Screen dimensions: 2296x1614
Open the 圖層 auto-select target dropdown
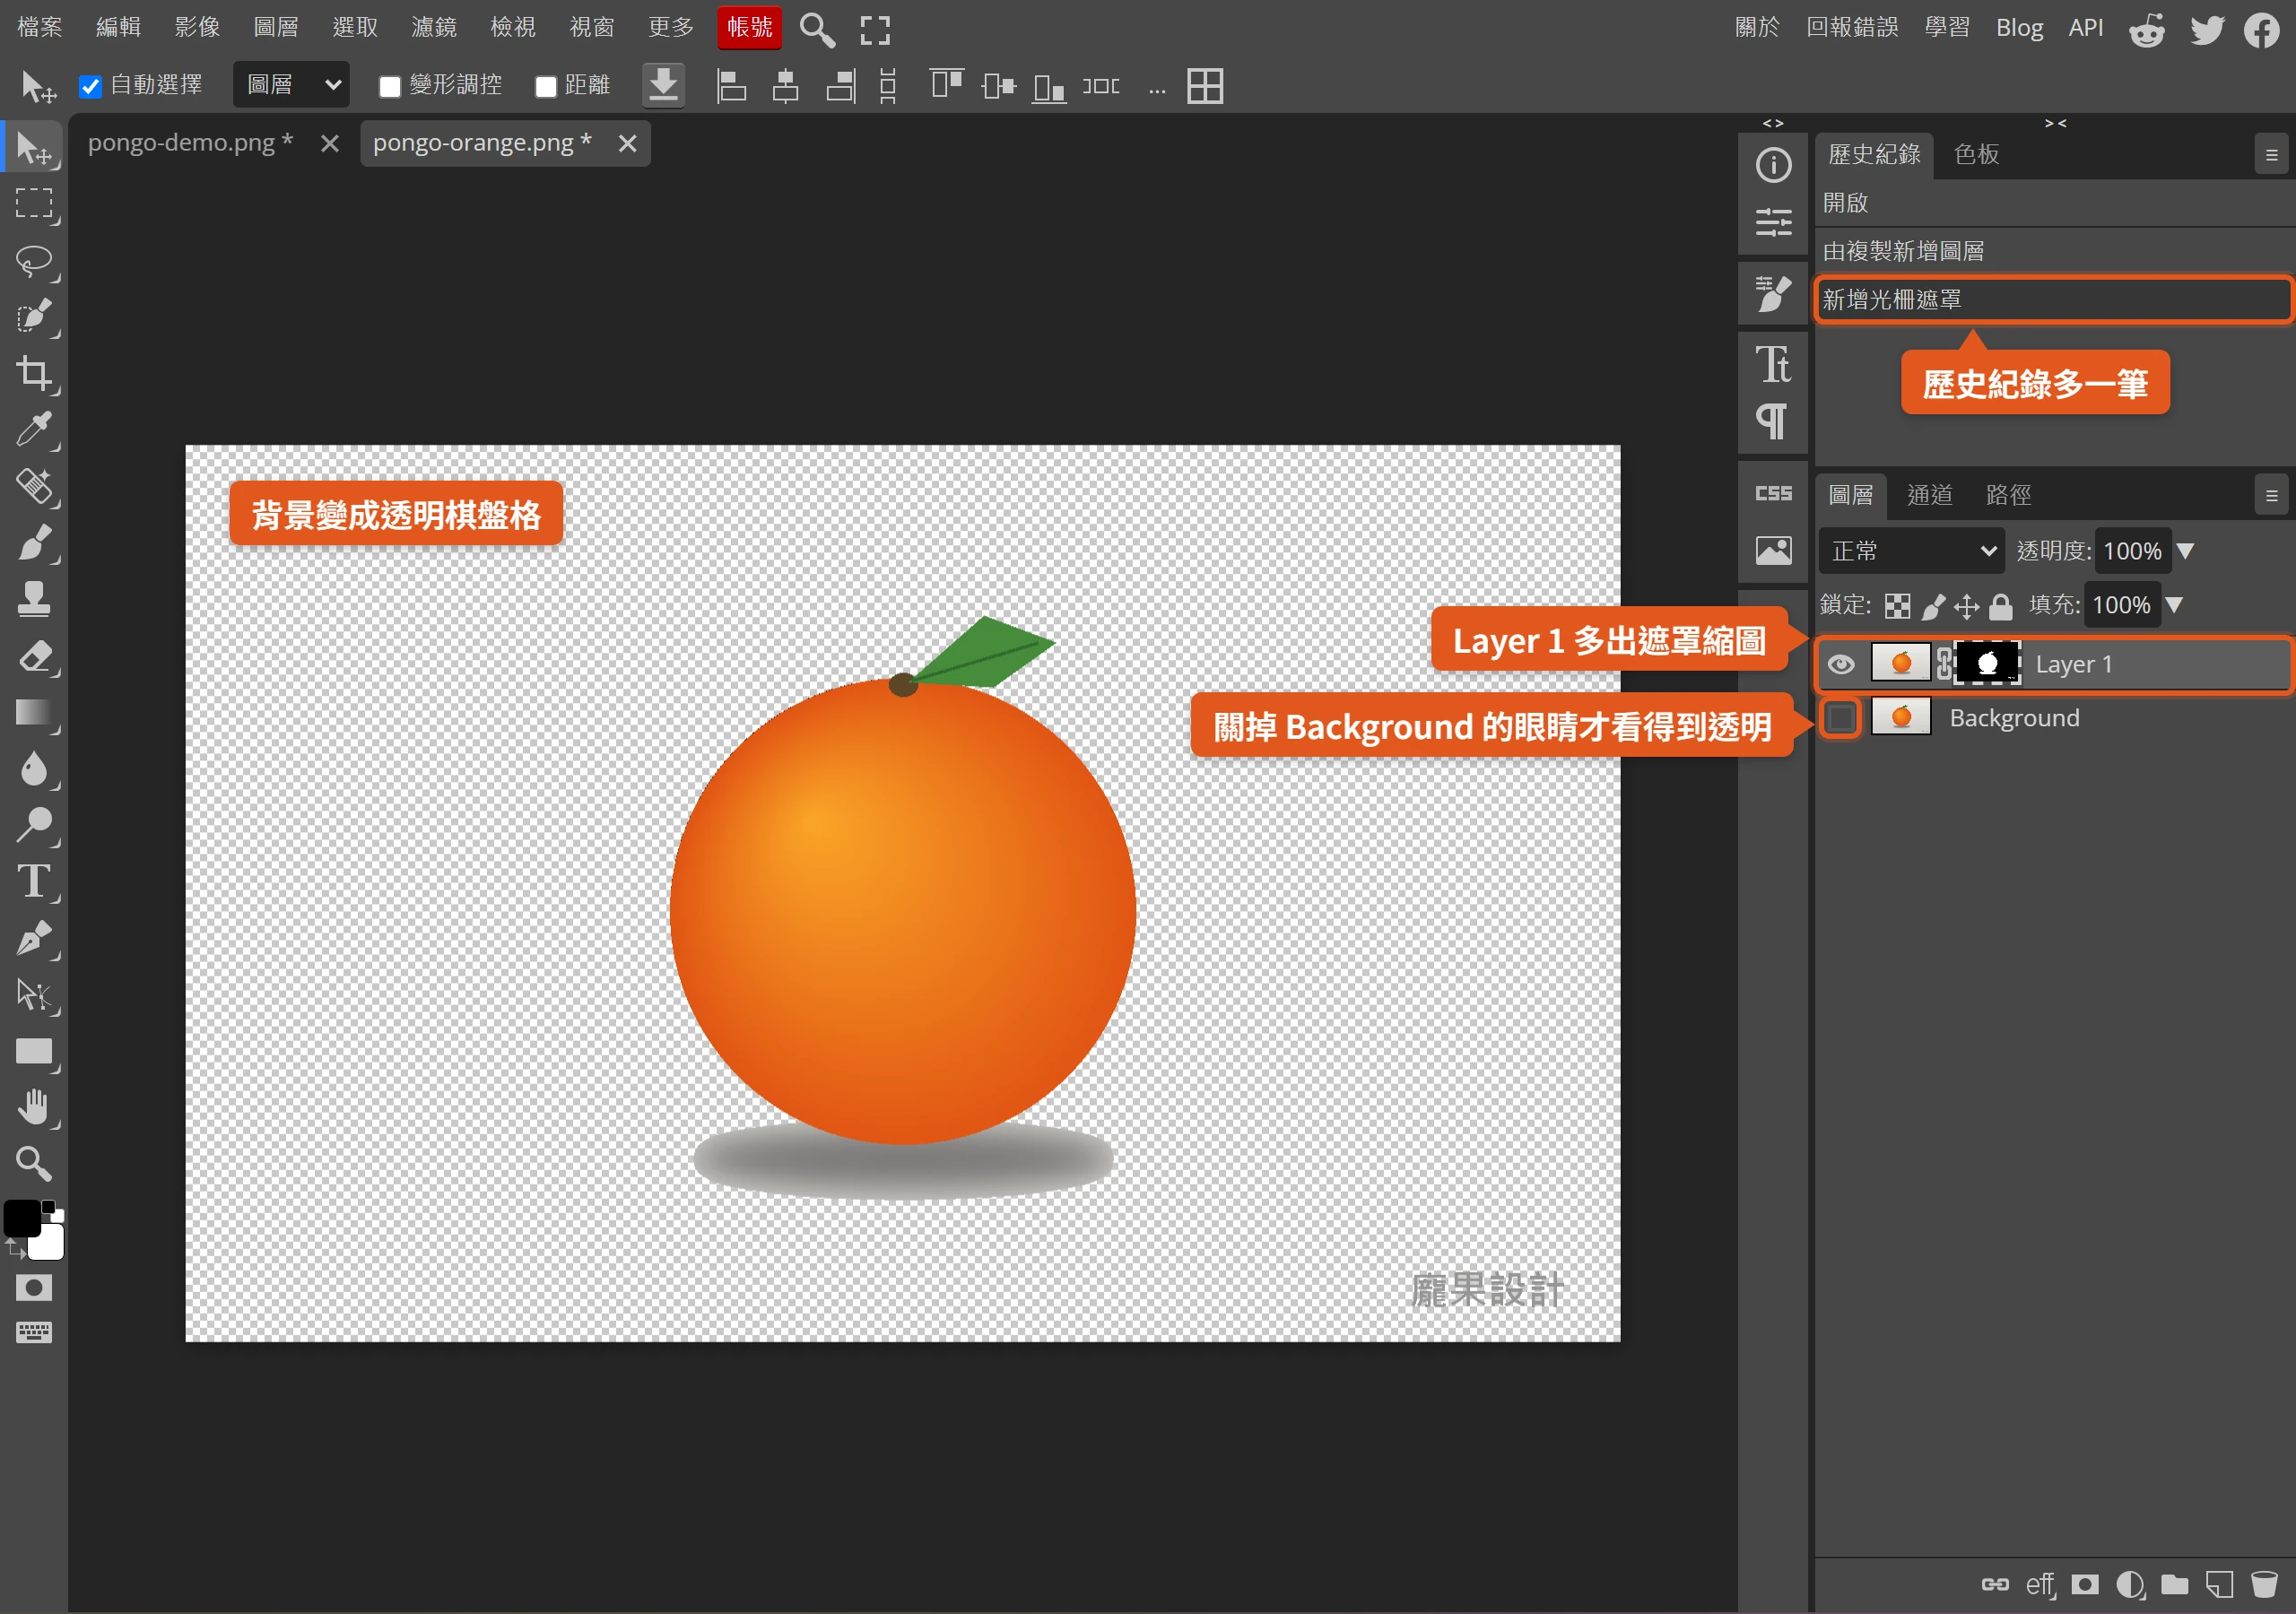292,85
